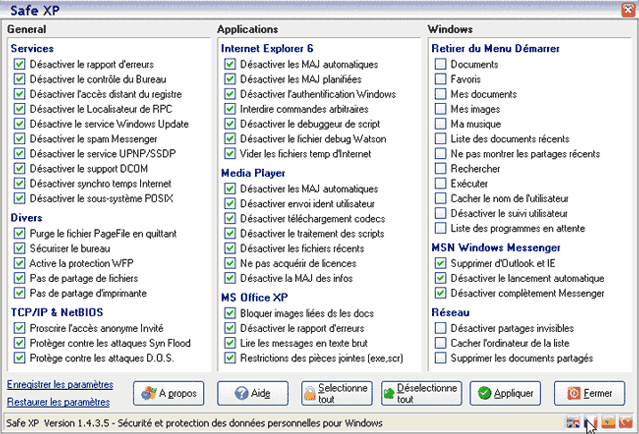Toggle Désactive le service Windows Update
639x434 pixels.
pos(19,123)
